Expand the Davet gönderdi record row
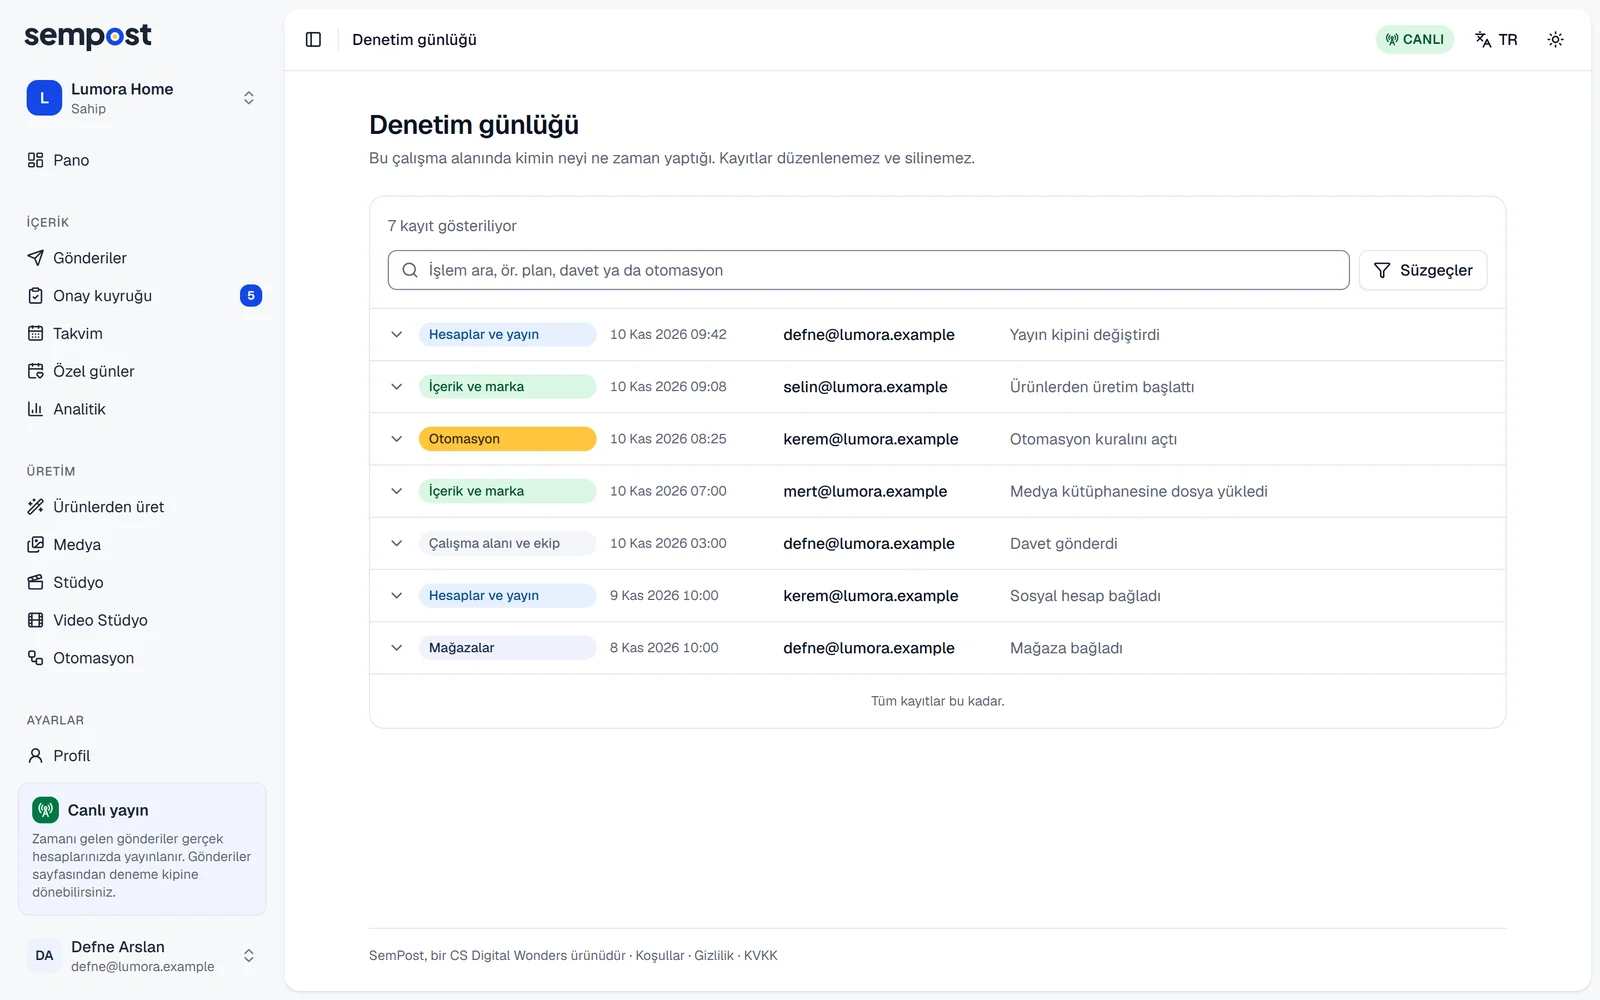 397,543
